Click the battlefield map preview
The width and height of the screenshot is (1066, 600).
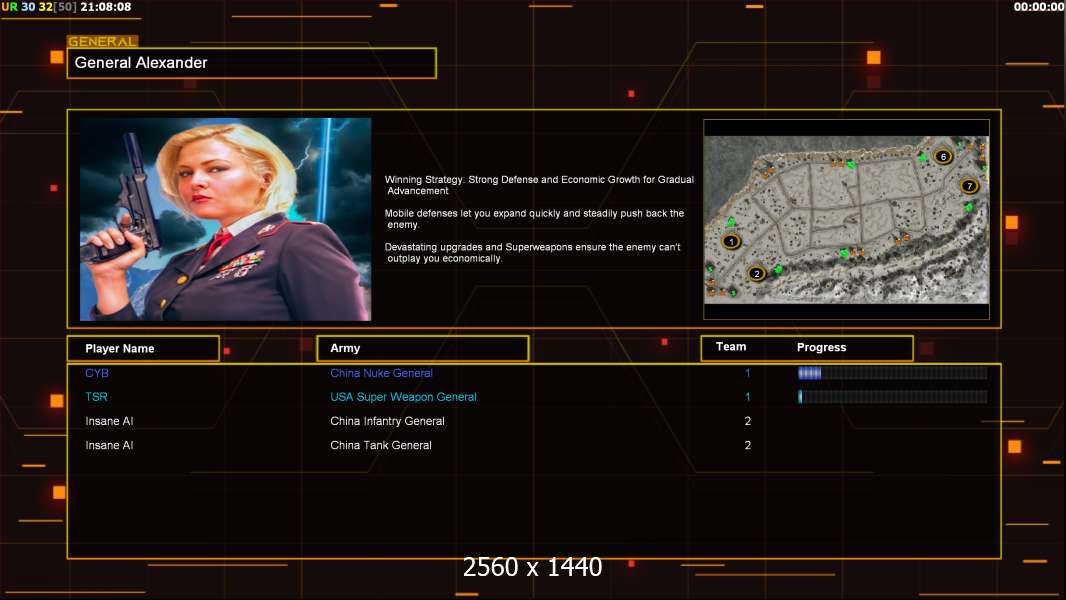846,219
